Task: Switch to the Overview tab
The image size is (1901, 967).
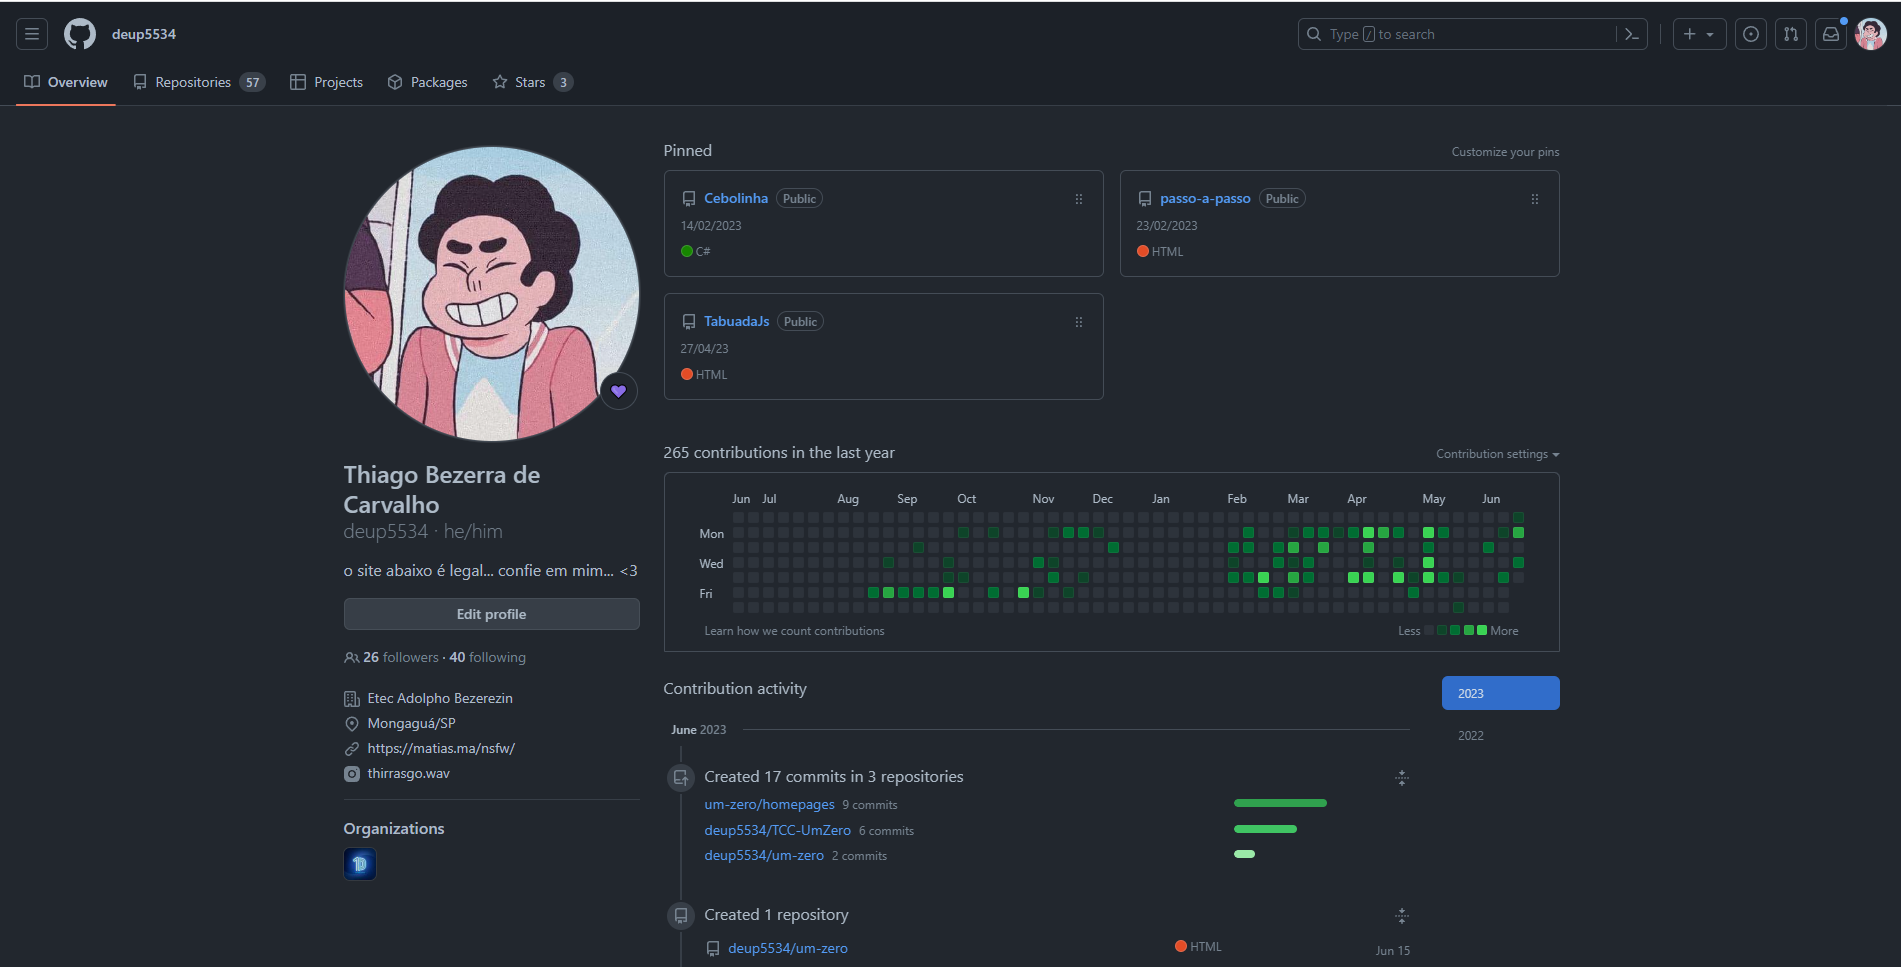Action: pyautogui.click(x=66, y=82)
